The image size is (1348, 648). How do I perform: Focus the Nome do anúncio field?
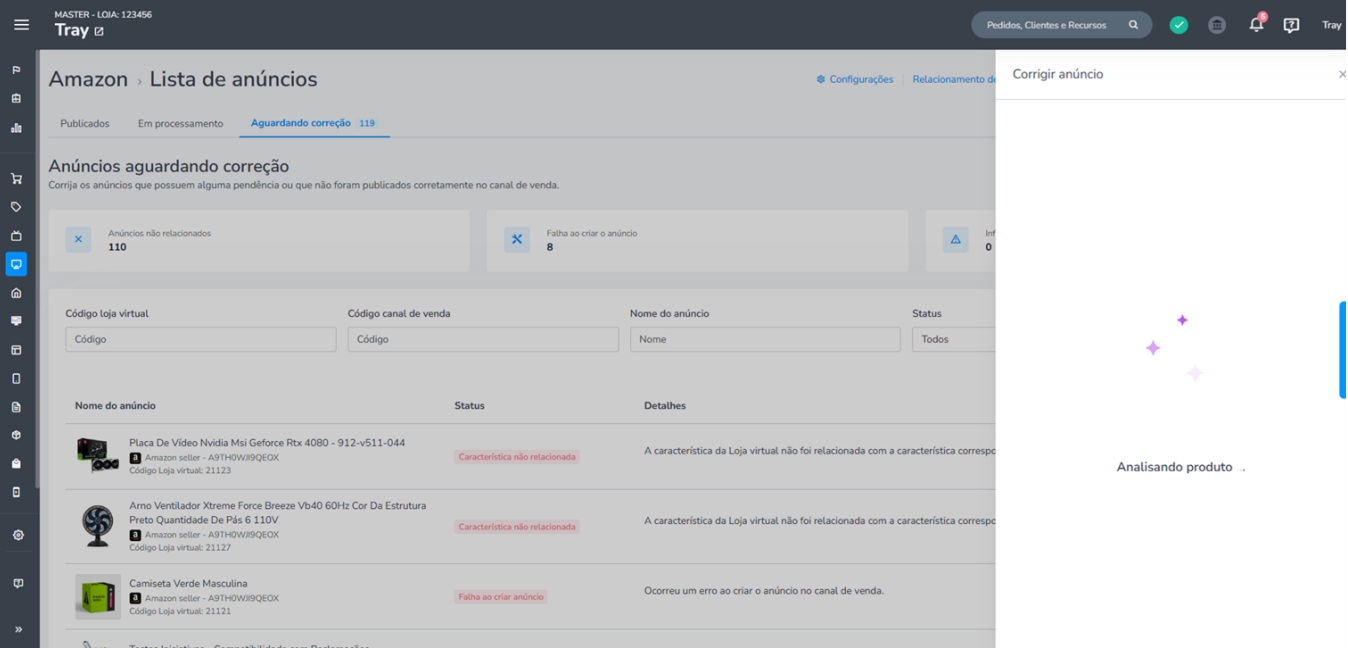(x=765, y=339)
